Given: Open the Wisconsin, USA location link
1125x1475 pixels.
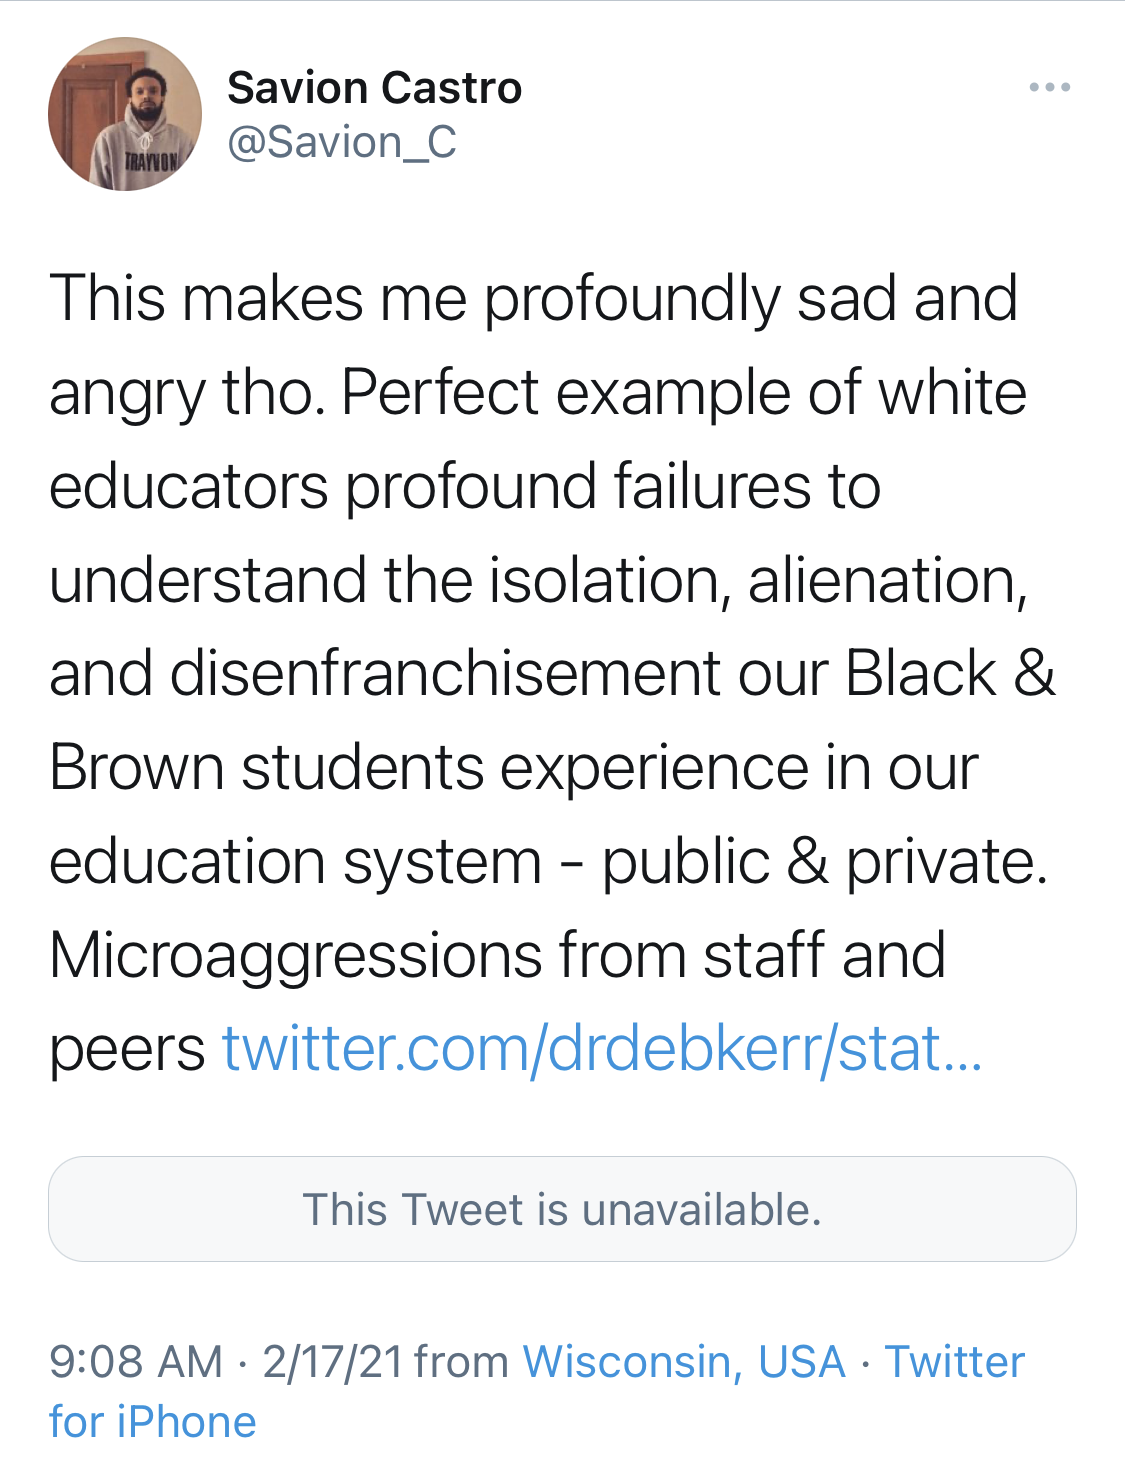Looking at the screenshot, I should [x=684, y=1362].
